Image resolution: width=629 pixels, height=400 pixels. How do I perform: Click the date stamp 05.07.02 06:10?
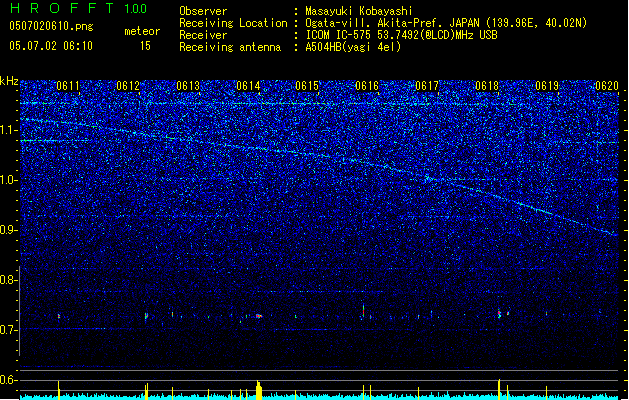pos(51,45)
